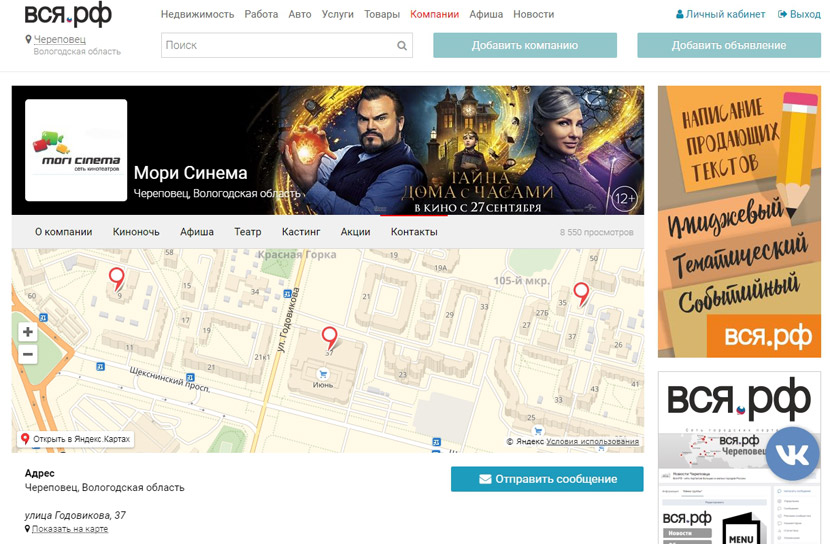Open Услуги section
The image size is (830, 544).
click(338, 14)
